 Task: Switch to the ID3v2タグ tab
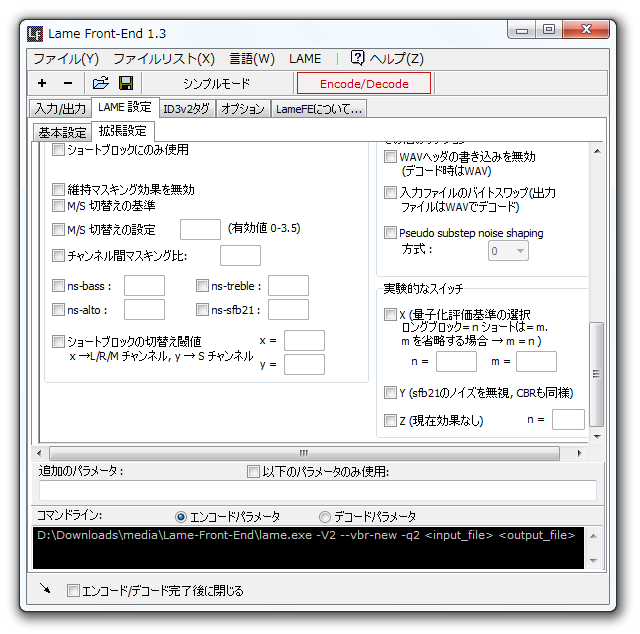[187, 109]
